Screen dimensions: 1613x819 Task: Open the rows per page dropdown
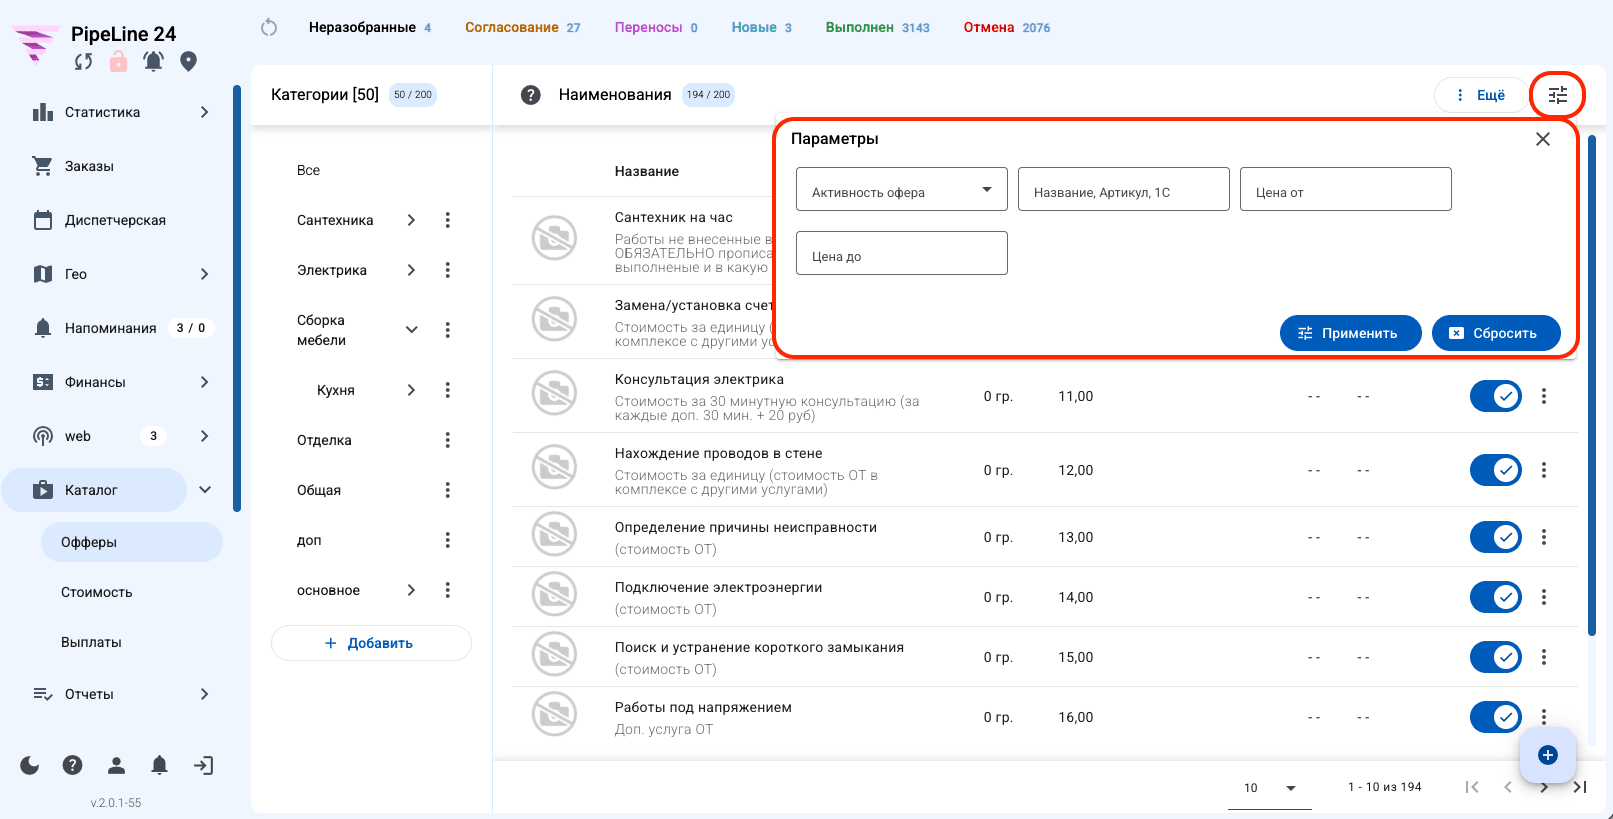(1270, 788)
